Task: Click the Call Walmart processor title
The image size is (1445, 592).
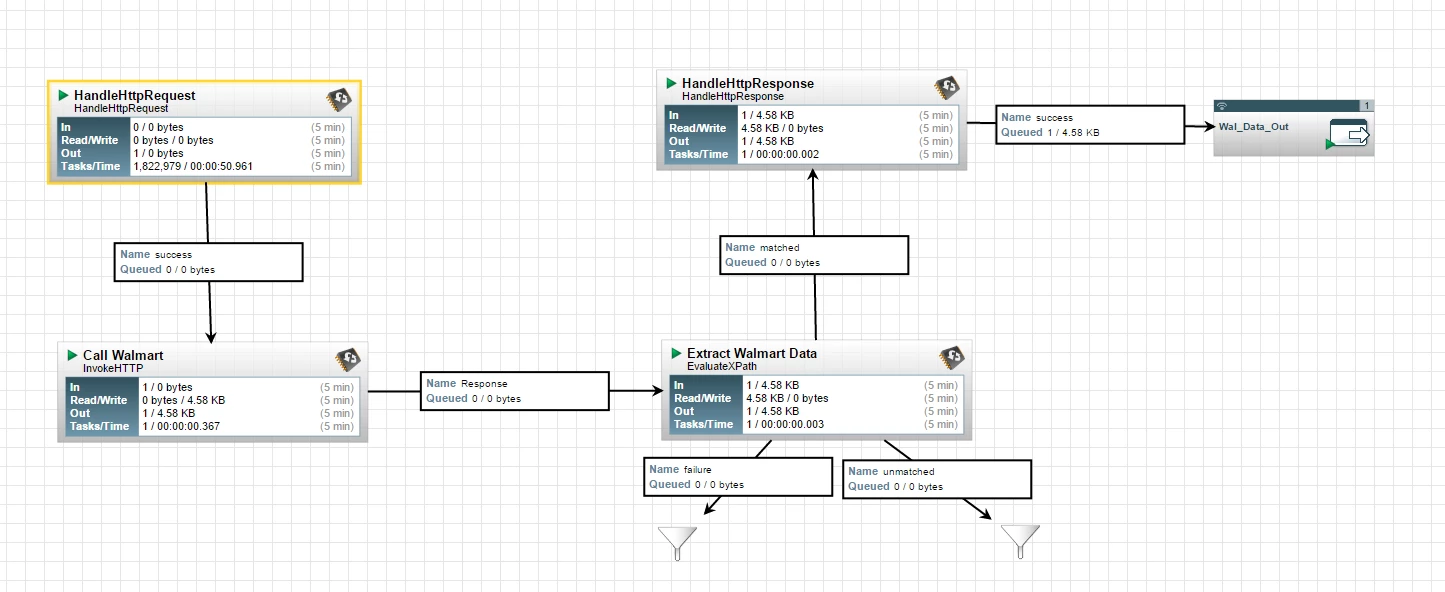Action: click(x=123, y=355)
